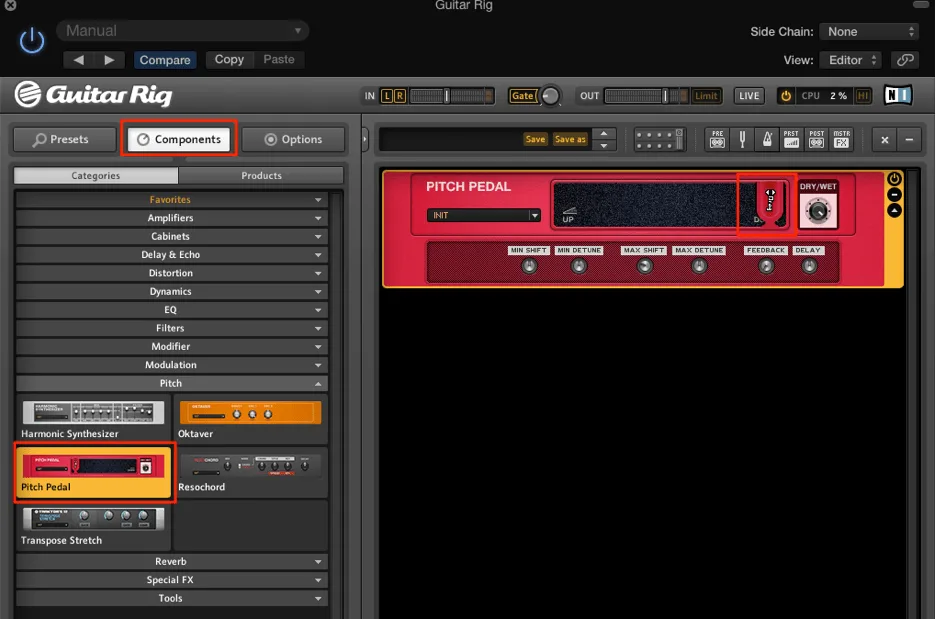936x619 pixels.
Task: Click the Save as button
Action: click(x=570, y=139)
